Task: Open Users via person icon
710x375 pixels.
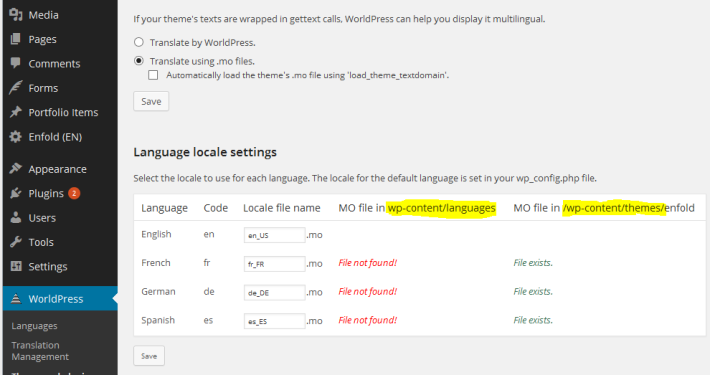Action: pyautogui.click(x=15, y=218)
